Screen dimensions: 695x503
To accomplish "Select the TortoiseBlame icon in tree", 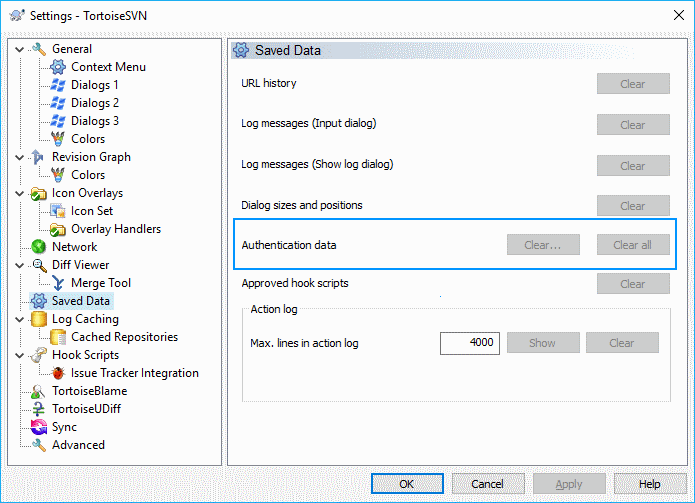I will (x=39, y=391).
